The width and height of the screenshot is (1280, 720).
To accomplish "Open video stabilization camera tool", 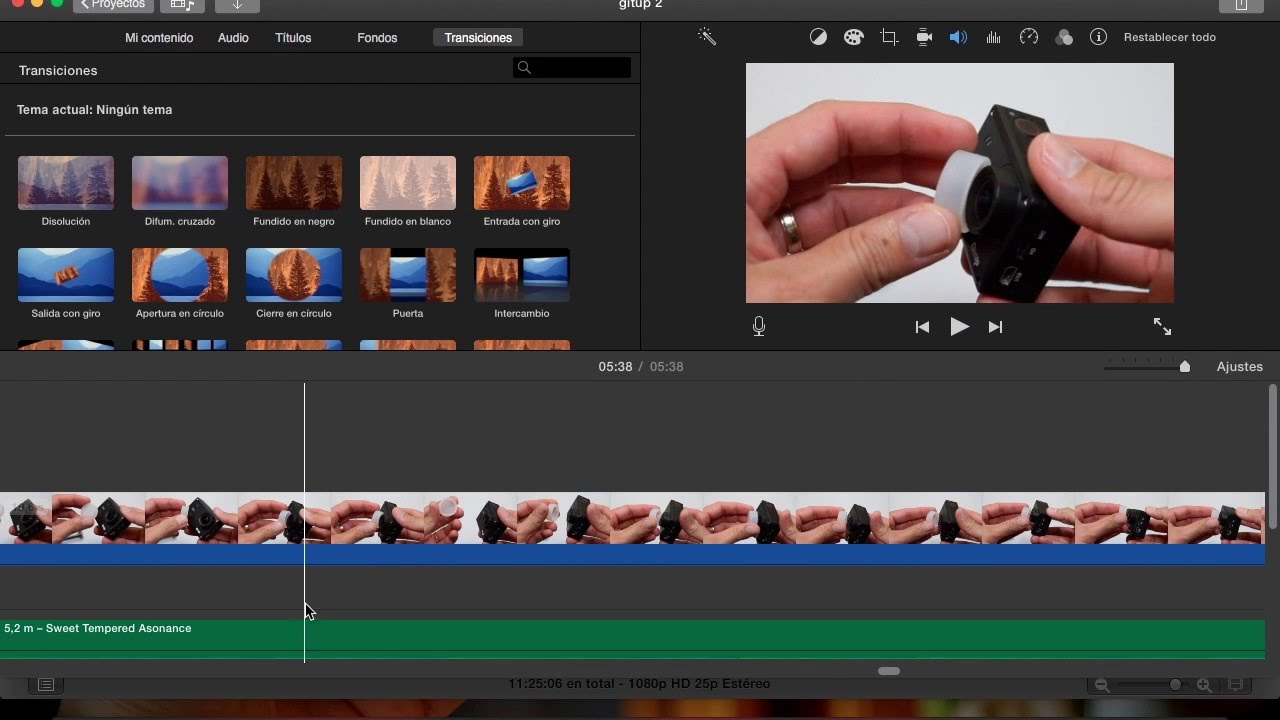I will [x=924, y=37].
